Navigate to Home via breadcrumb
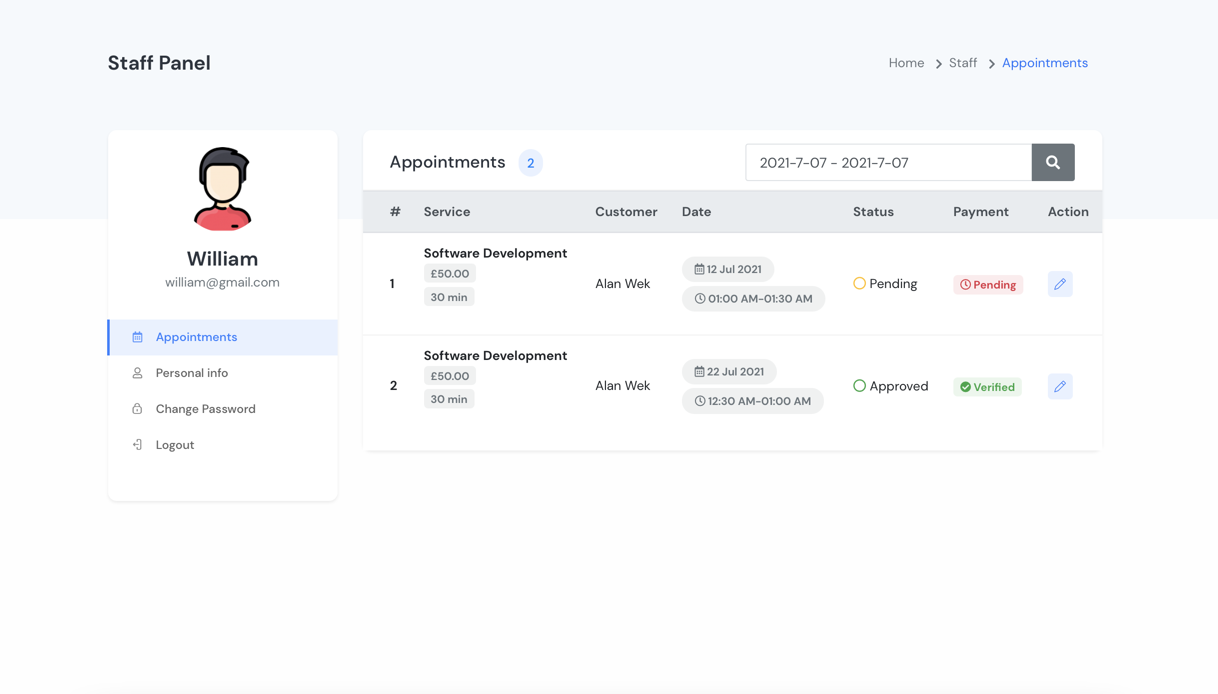Viewport: 1218px width, 694px height. (906, 63)
